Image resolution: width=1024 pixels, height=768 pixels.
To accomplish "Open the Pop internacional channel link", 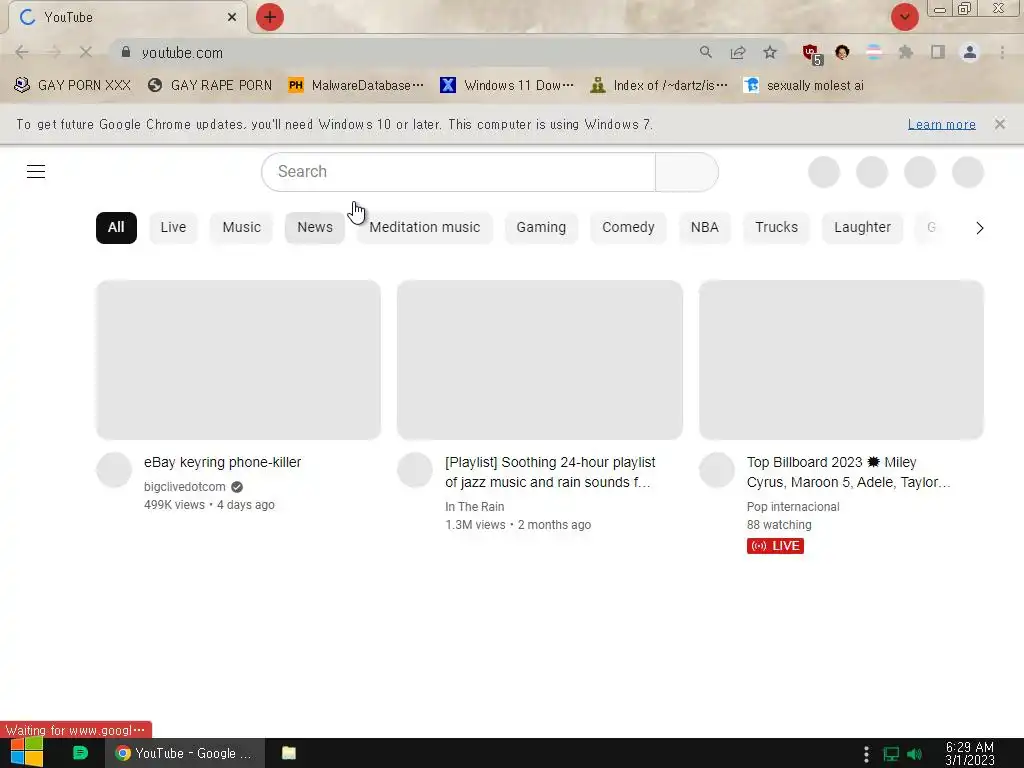I will pos(793,507).
